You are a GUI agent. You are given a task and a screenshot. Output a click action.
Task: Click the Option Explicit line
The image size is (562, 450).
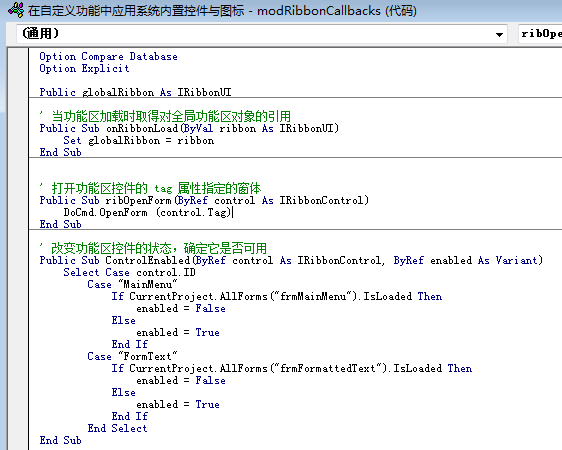pyautogui.click(x=84, y=68)
